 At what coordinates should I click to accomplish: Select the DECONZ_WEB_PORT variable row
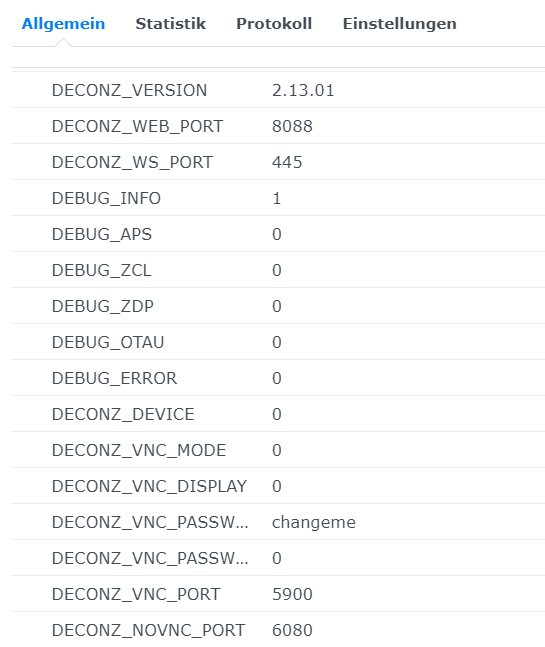pyautogui.click(x=278, y=126)
